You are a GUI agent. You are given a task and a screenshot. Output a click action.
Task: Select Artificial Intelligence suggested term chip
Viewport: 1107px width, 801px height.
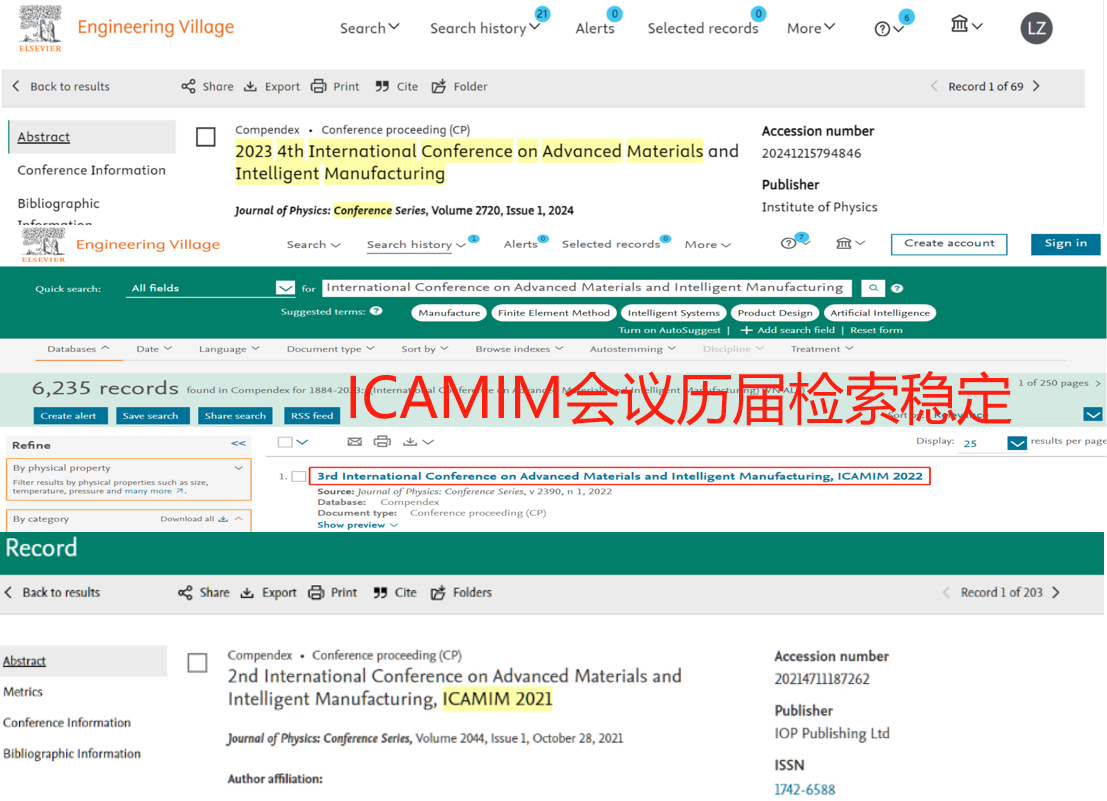pos(880,313)
